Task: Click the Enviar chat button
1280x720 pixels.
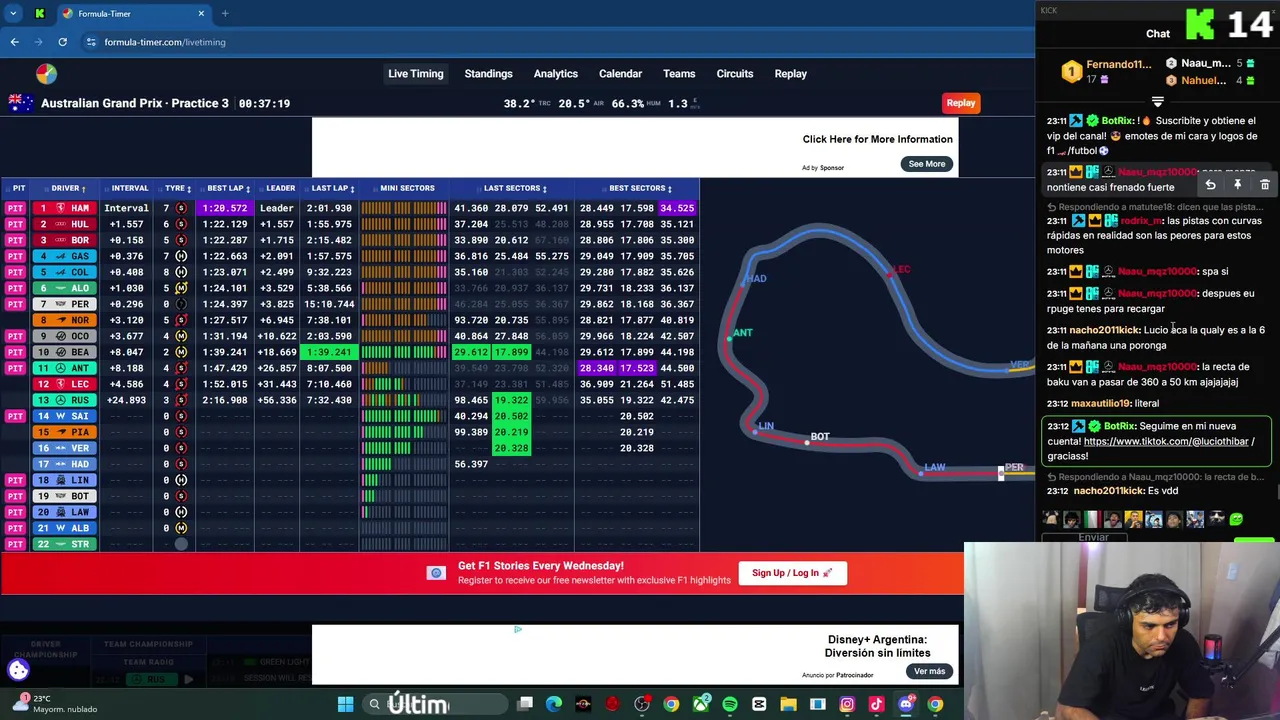Action: 1093,538
